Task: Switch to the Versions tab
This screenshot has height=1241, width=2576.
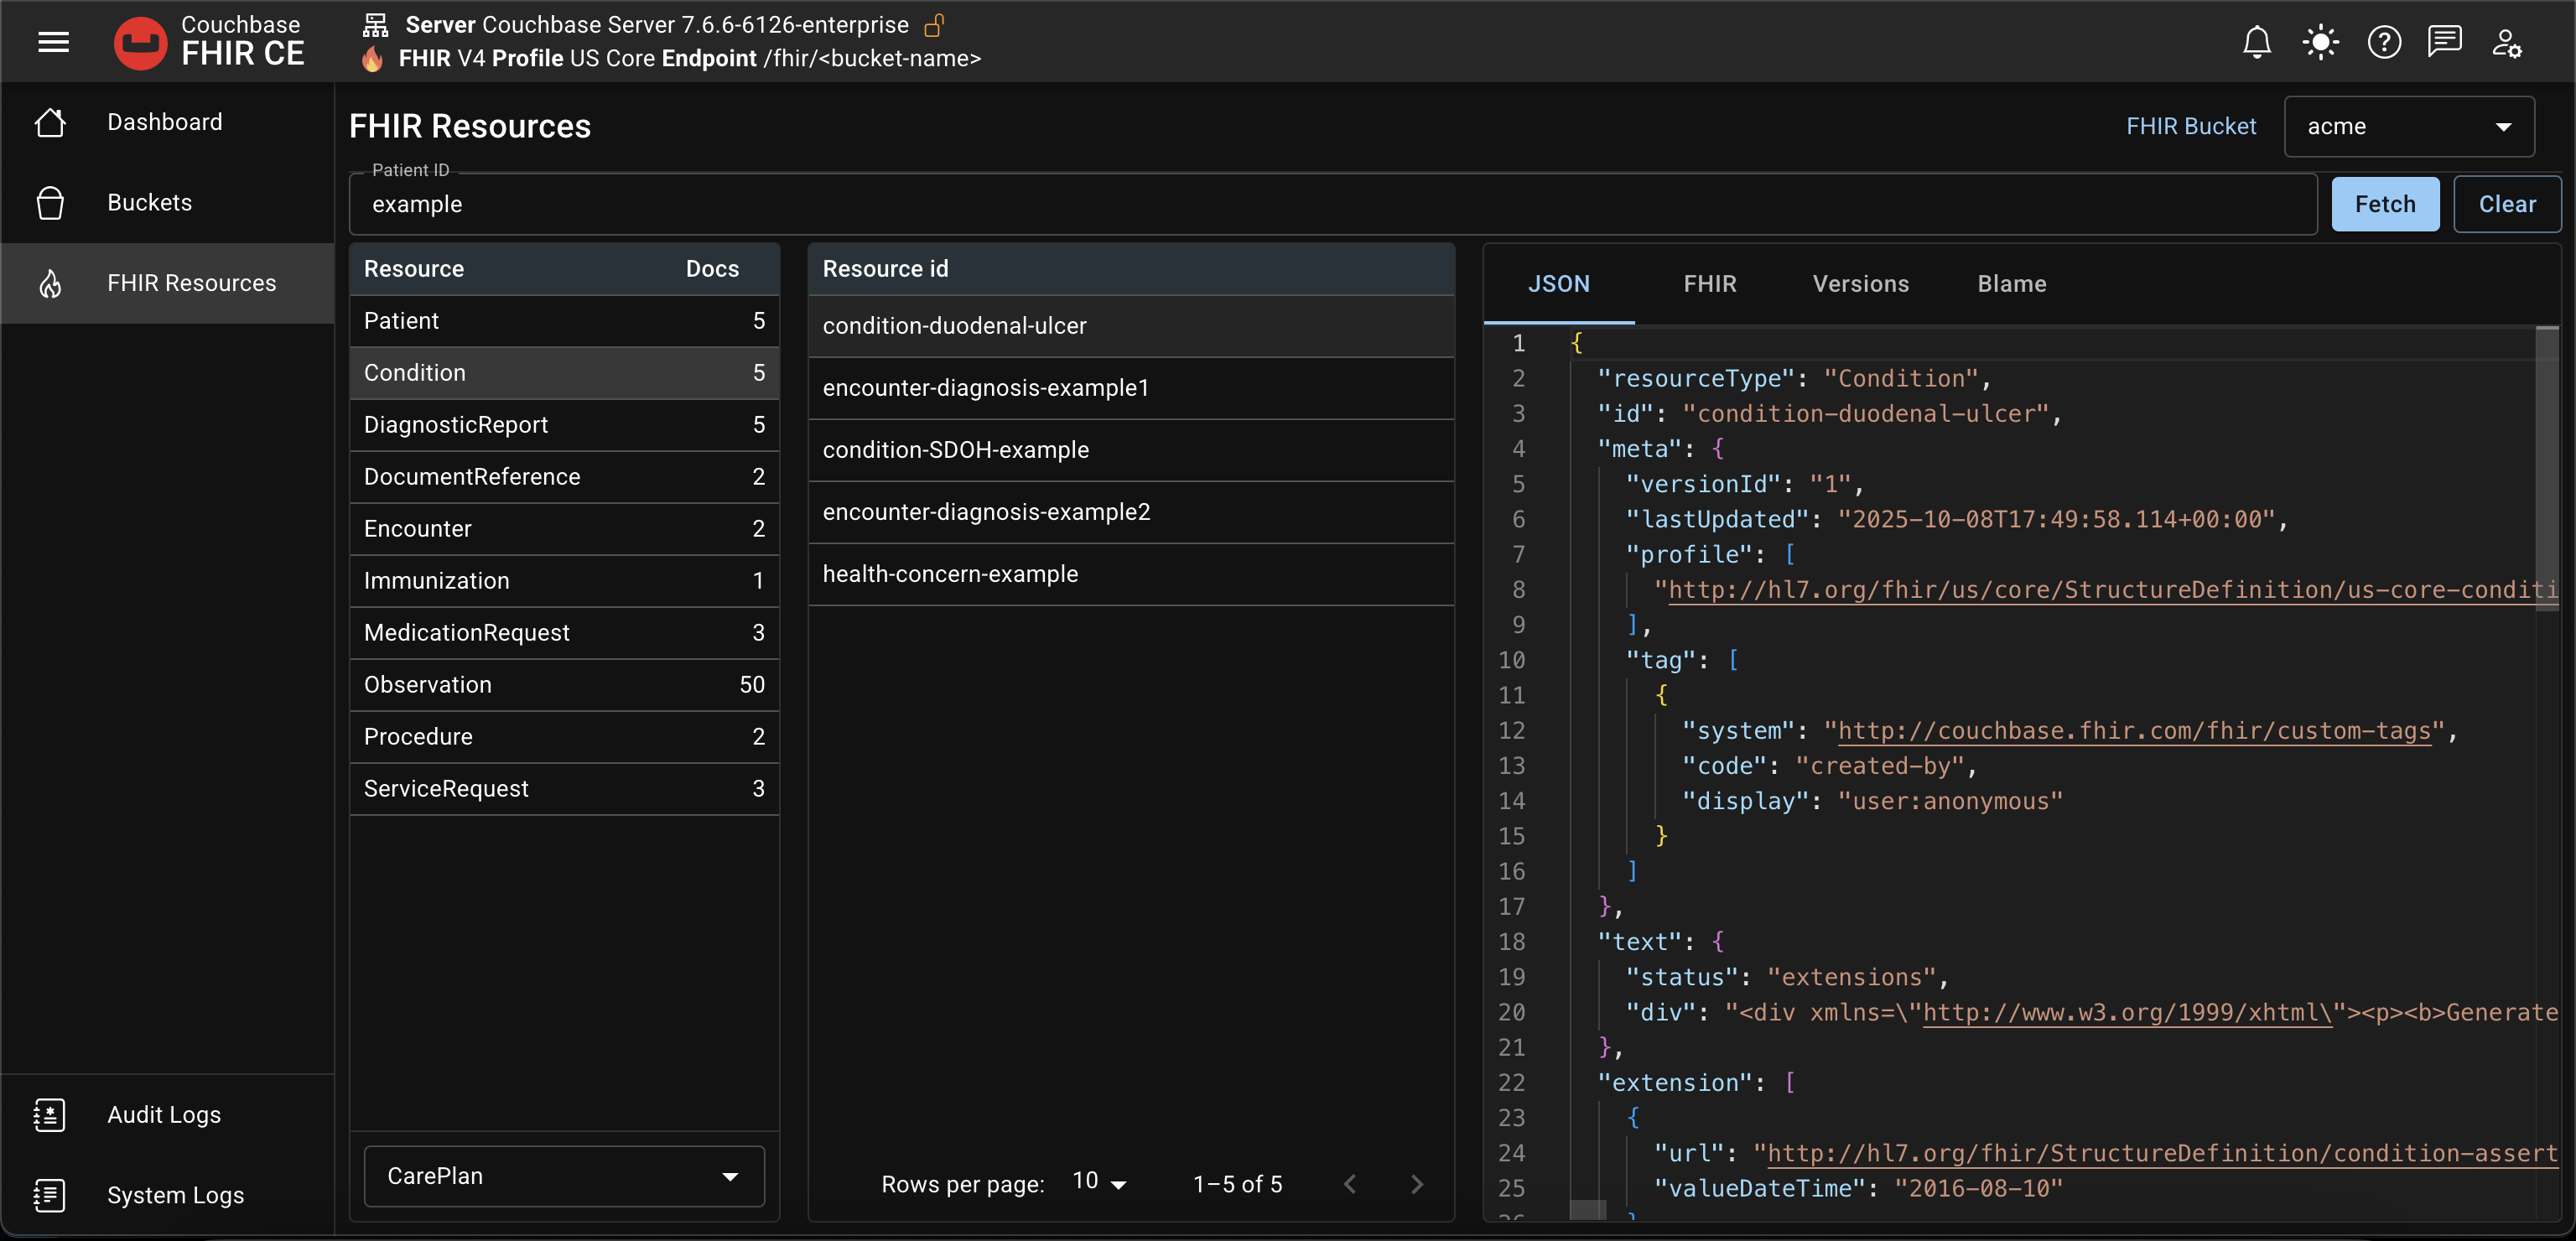Action: coord(1860,284)
